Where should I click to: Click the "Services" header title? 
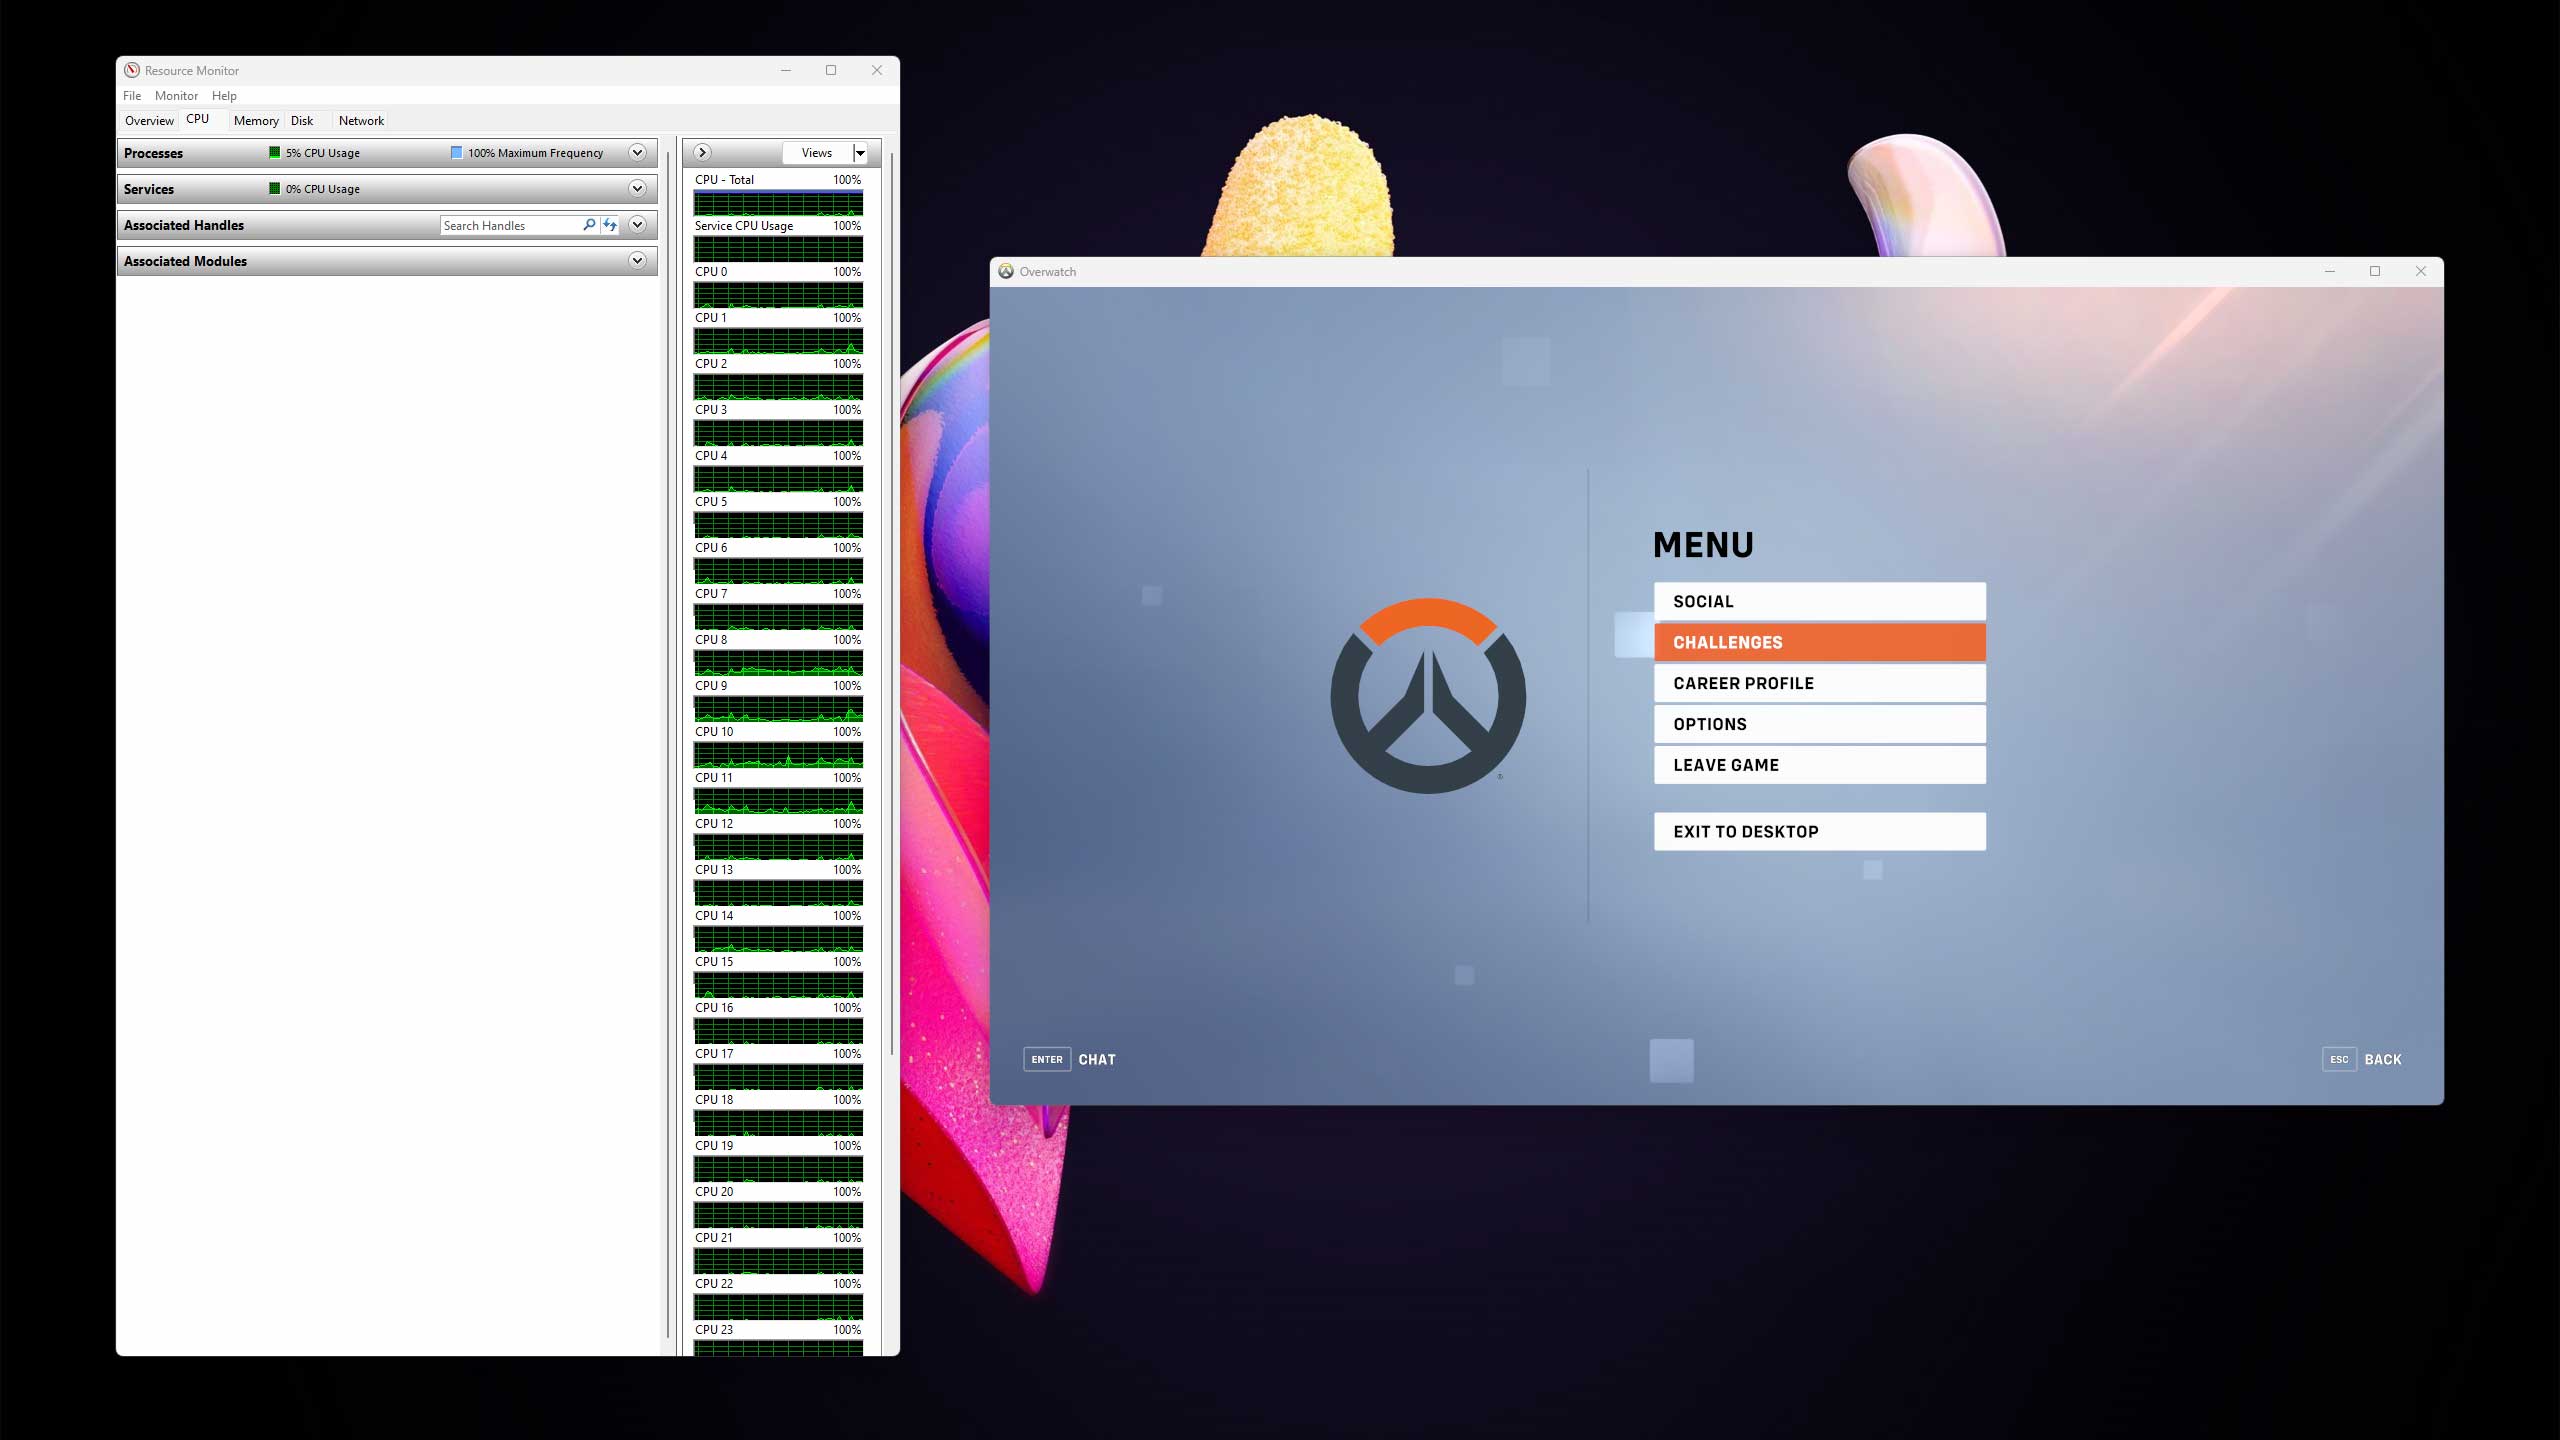149,189
